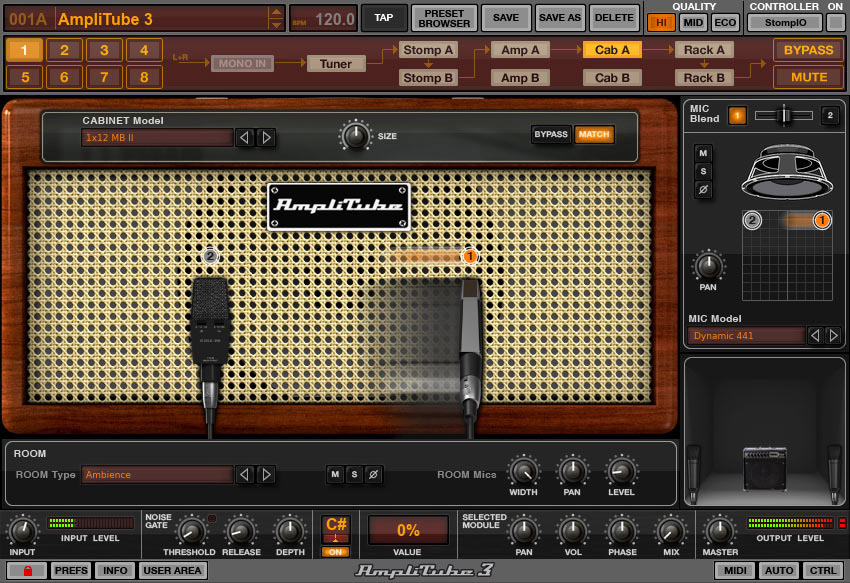
Task: Open the mic model field Dynamic 441
Action: point(746,336)
